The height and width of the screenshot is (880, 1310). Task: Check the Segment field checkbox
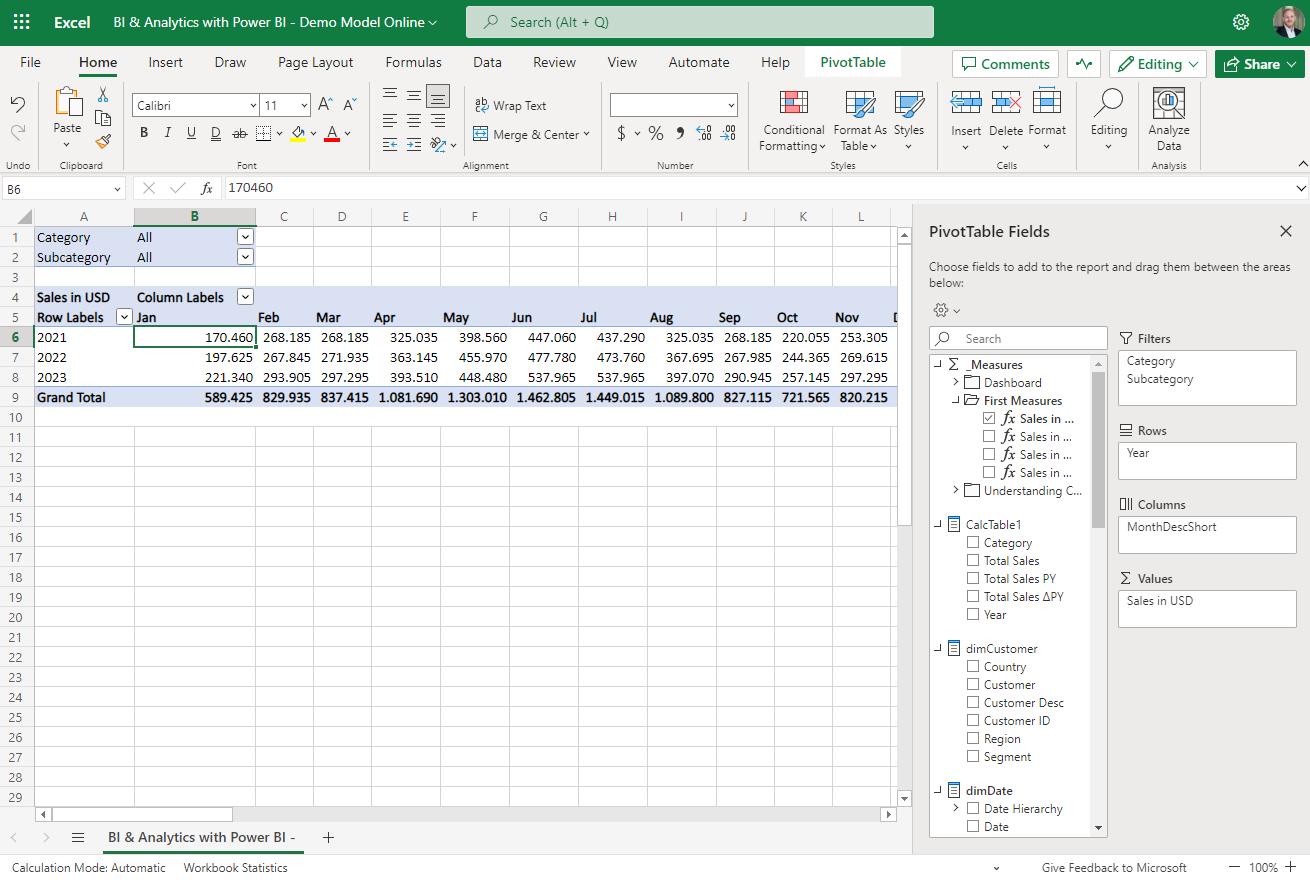[973, 757]
